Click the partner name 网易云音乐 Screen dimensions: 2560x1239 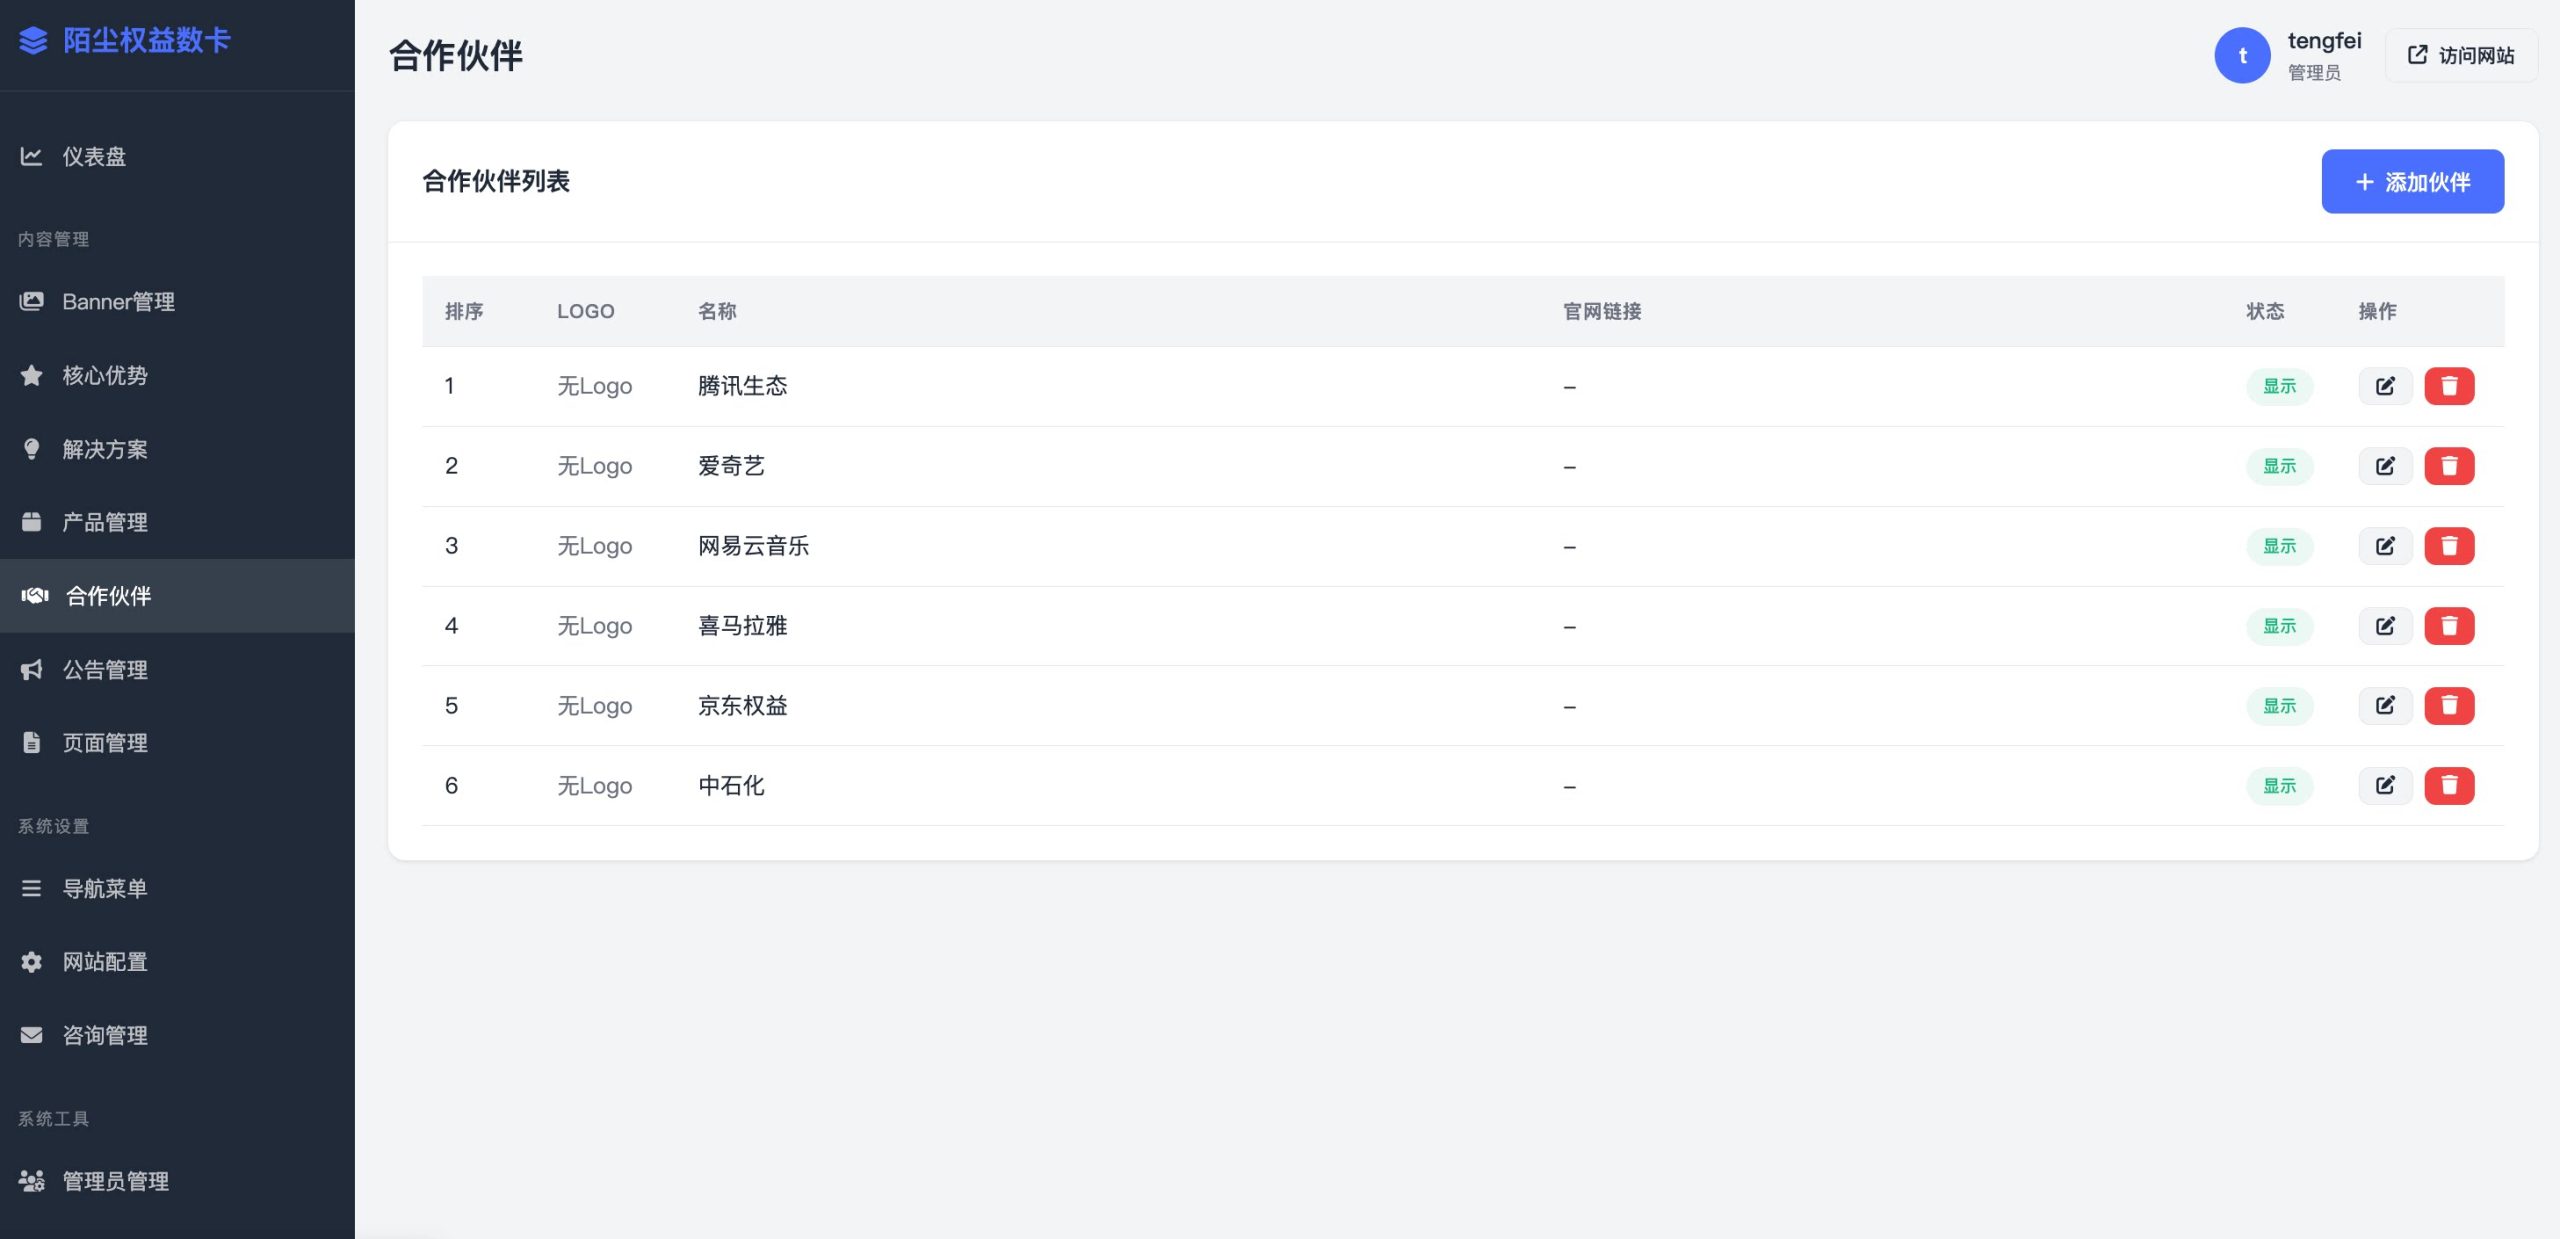pos(753,546)
